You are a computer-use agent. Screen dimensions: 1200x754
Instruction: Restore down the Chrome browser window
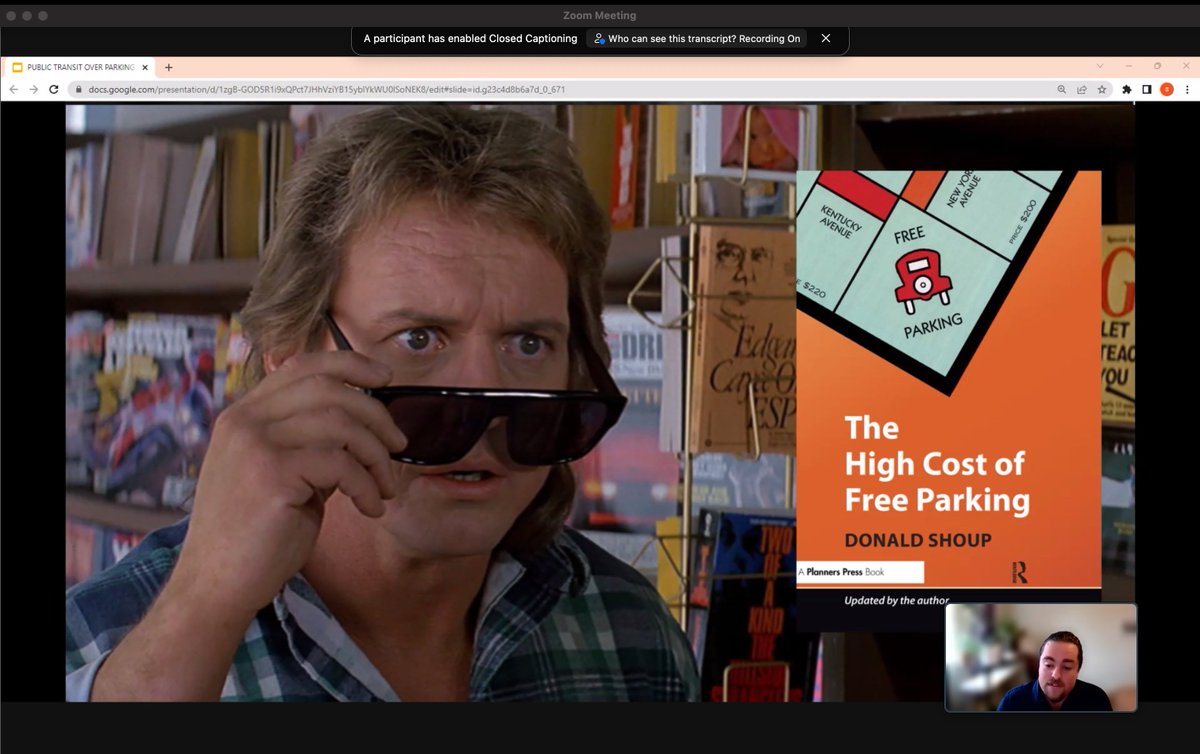[x=1157, y=66]
